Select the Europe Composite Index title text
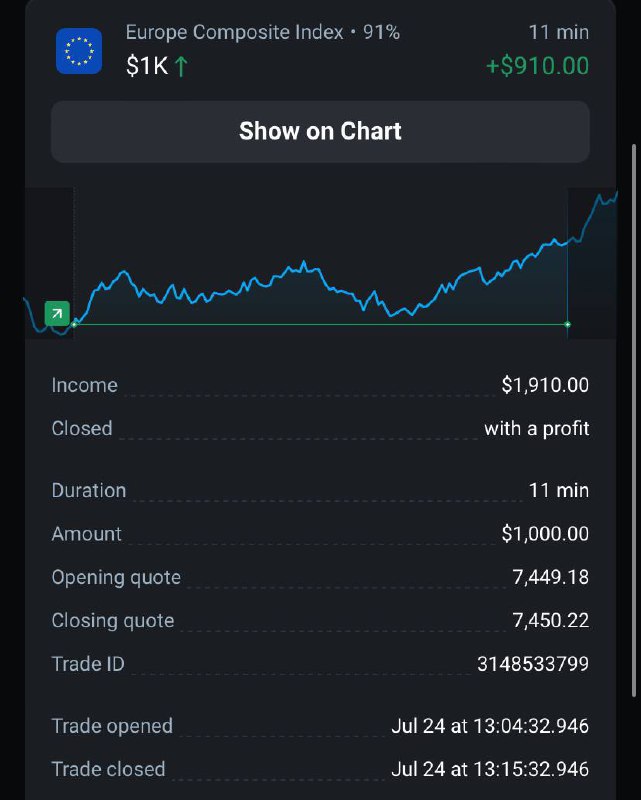This screenshot has width=641, height=800. (x=235, y=33)
